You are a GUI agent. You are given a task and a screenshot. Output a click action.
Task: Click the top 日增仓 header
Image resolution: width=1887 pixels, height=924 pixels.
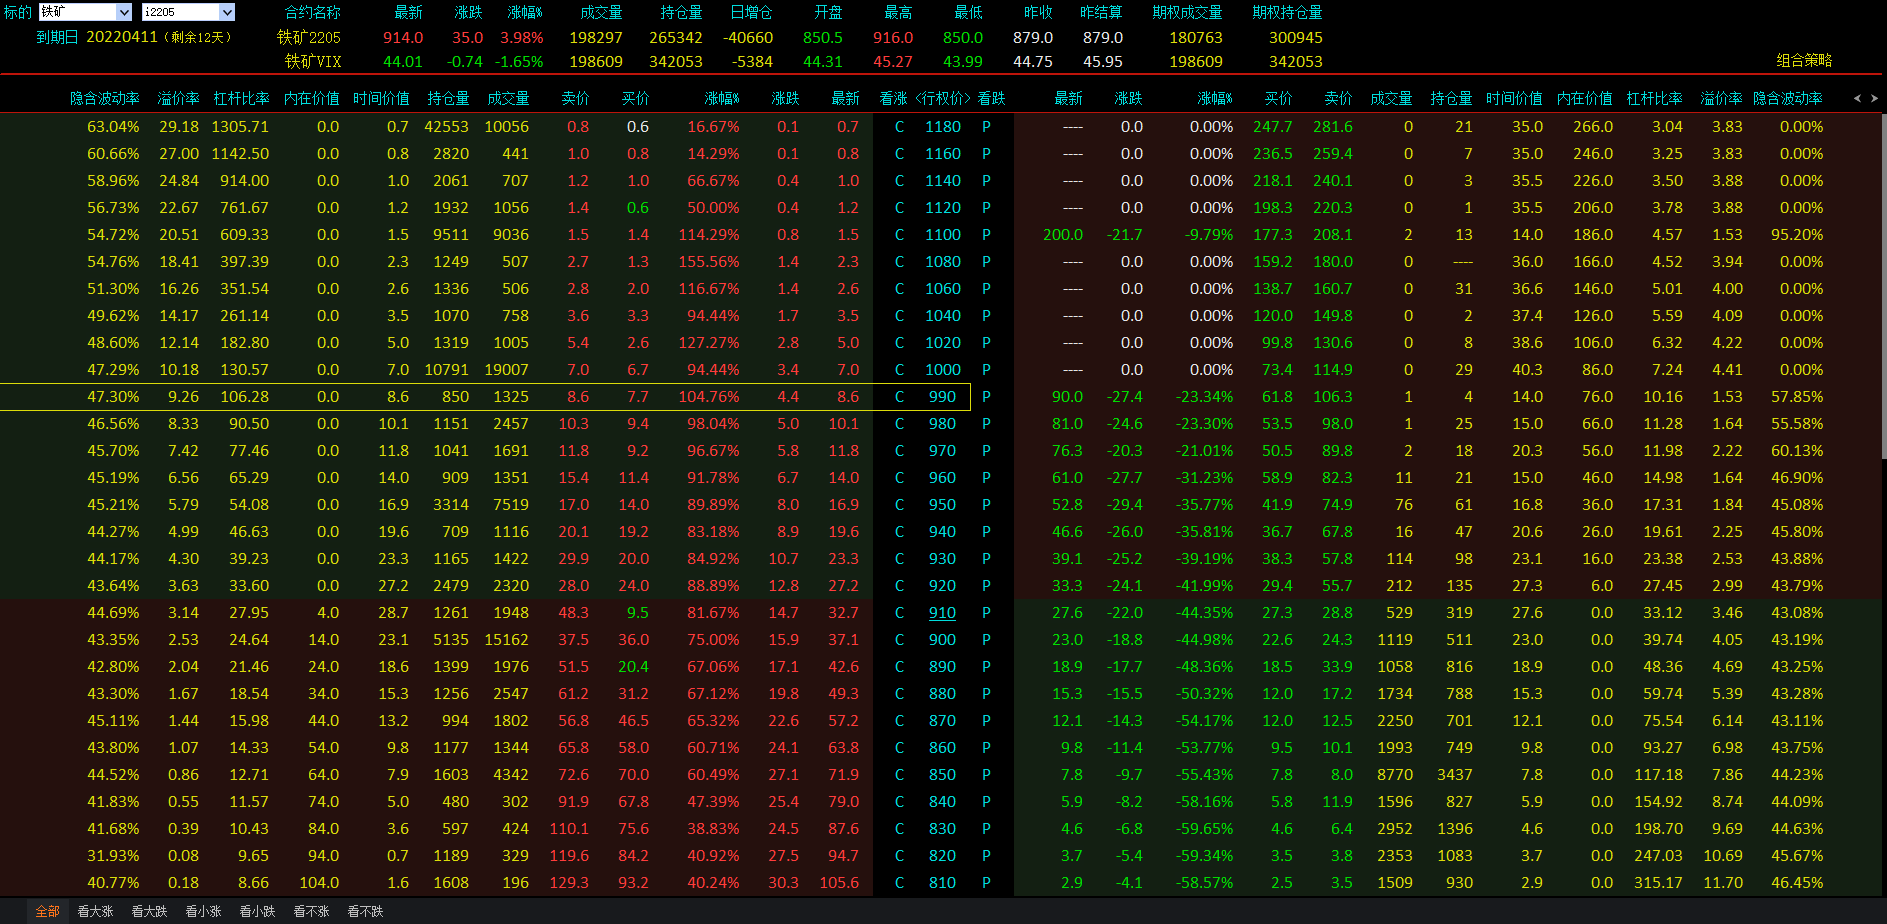(751, 12)
